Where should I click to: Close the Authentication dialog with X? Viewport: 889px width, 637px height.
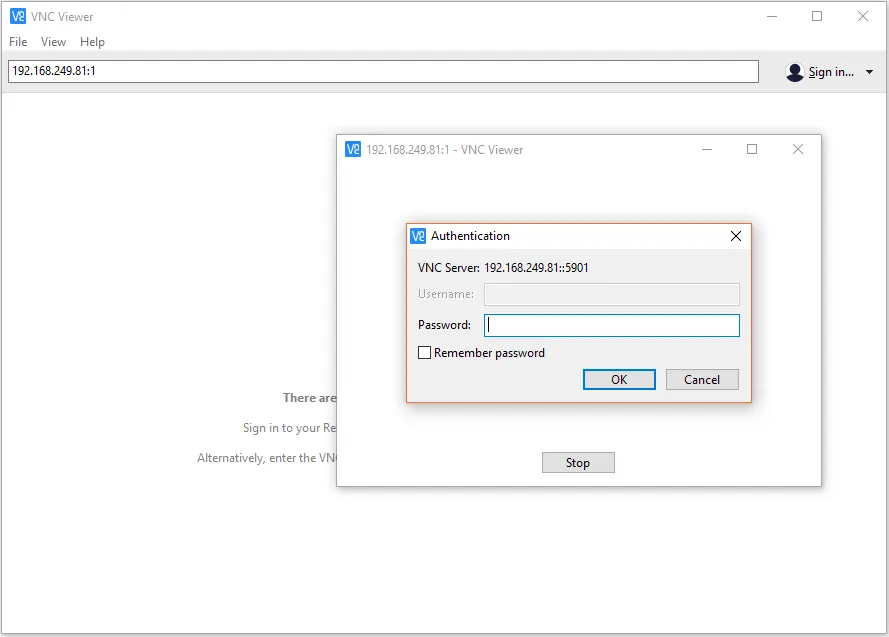(x=736, y=236)
